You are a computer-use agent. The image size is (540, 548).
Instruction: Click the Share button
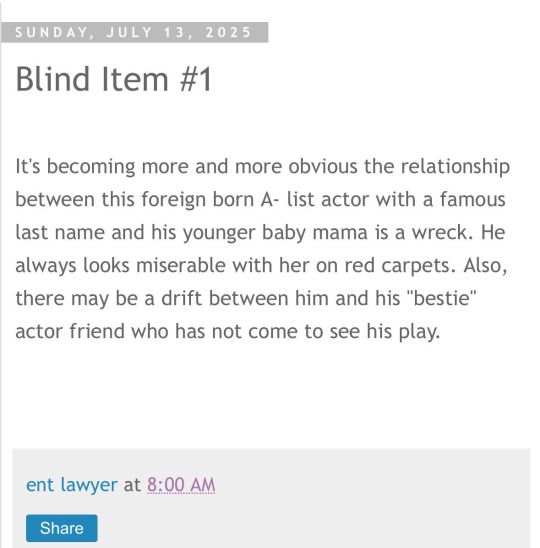(x=62, y=528)
